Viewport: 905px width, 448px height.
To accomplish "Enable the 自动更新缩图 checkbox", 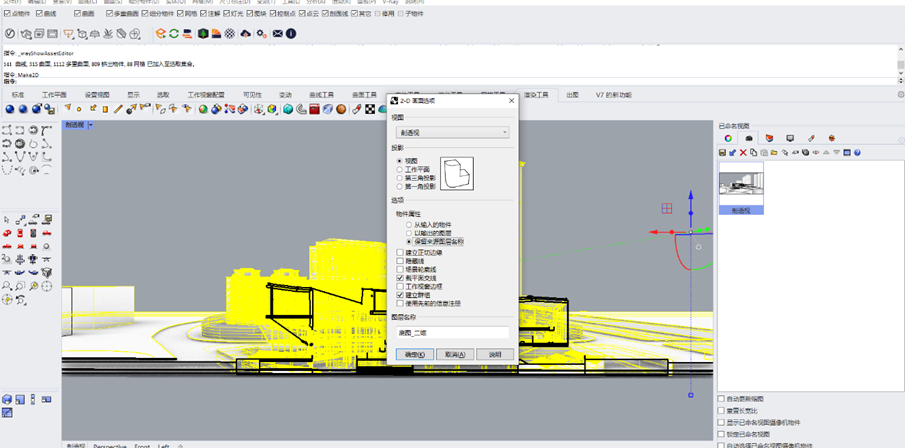I will (721, 399).
